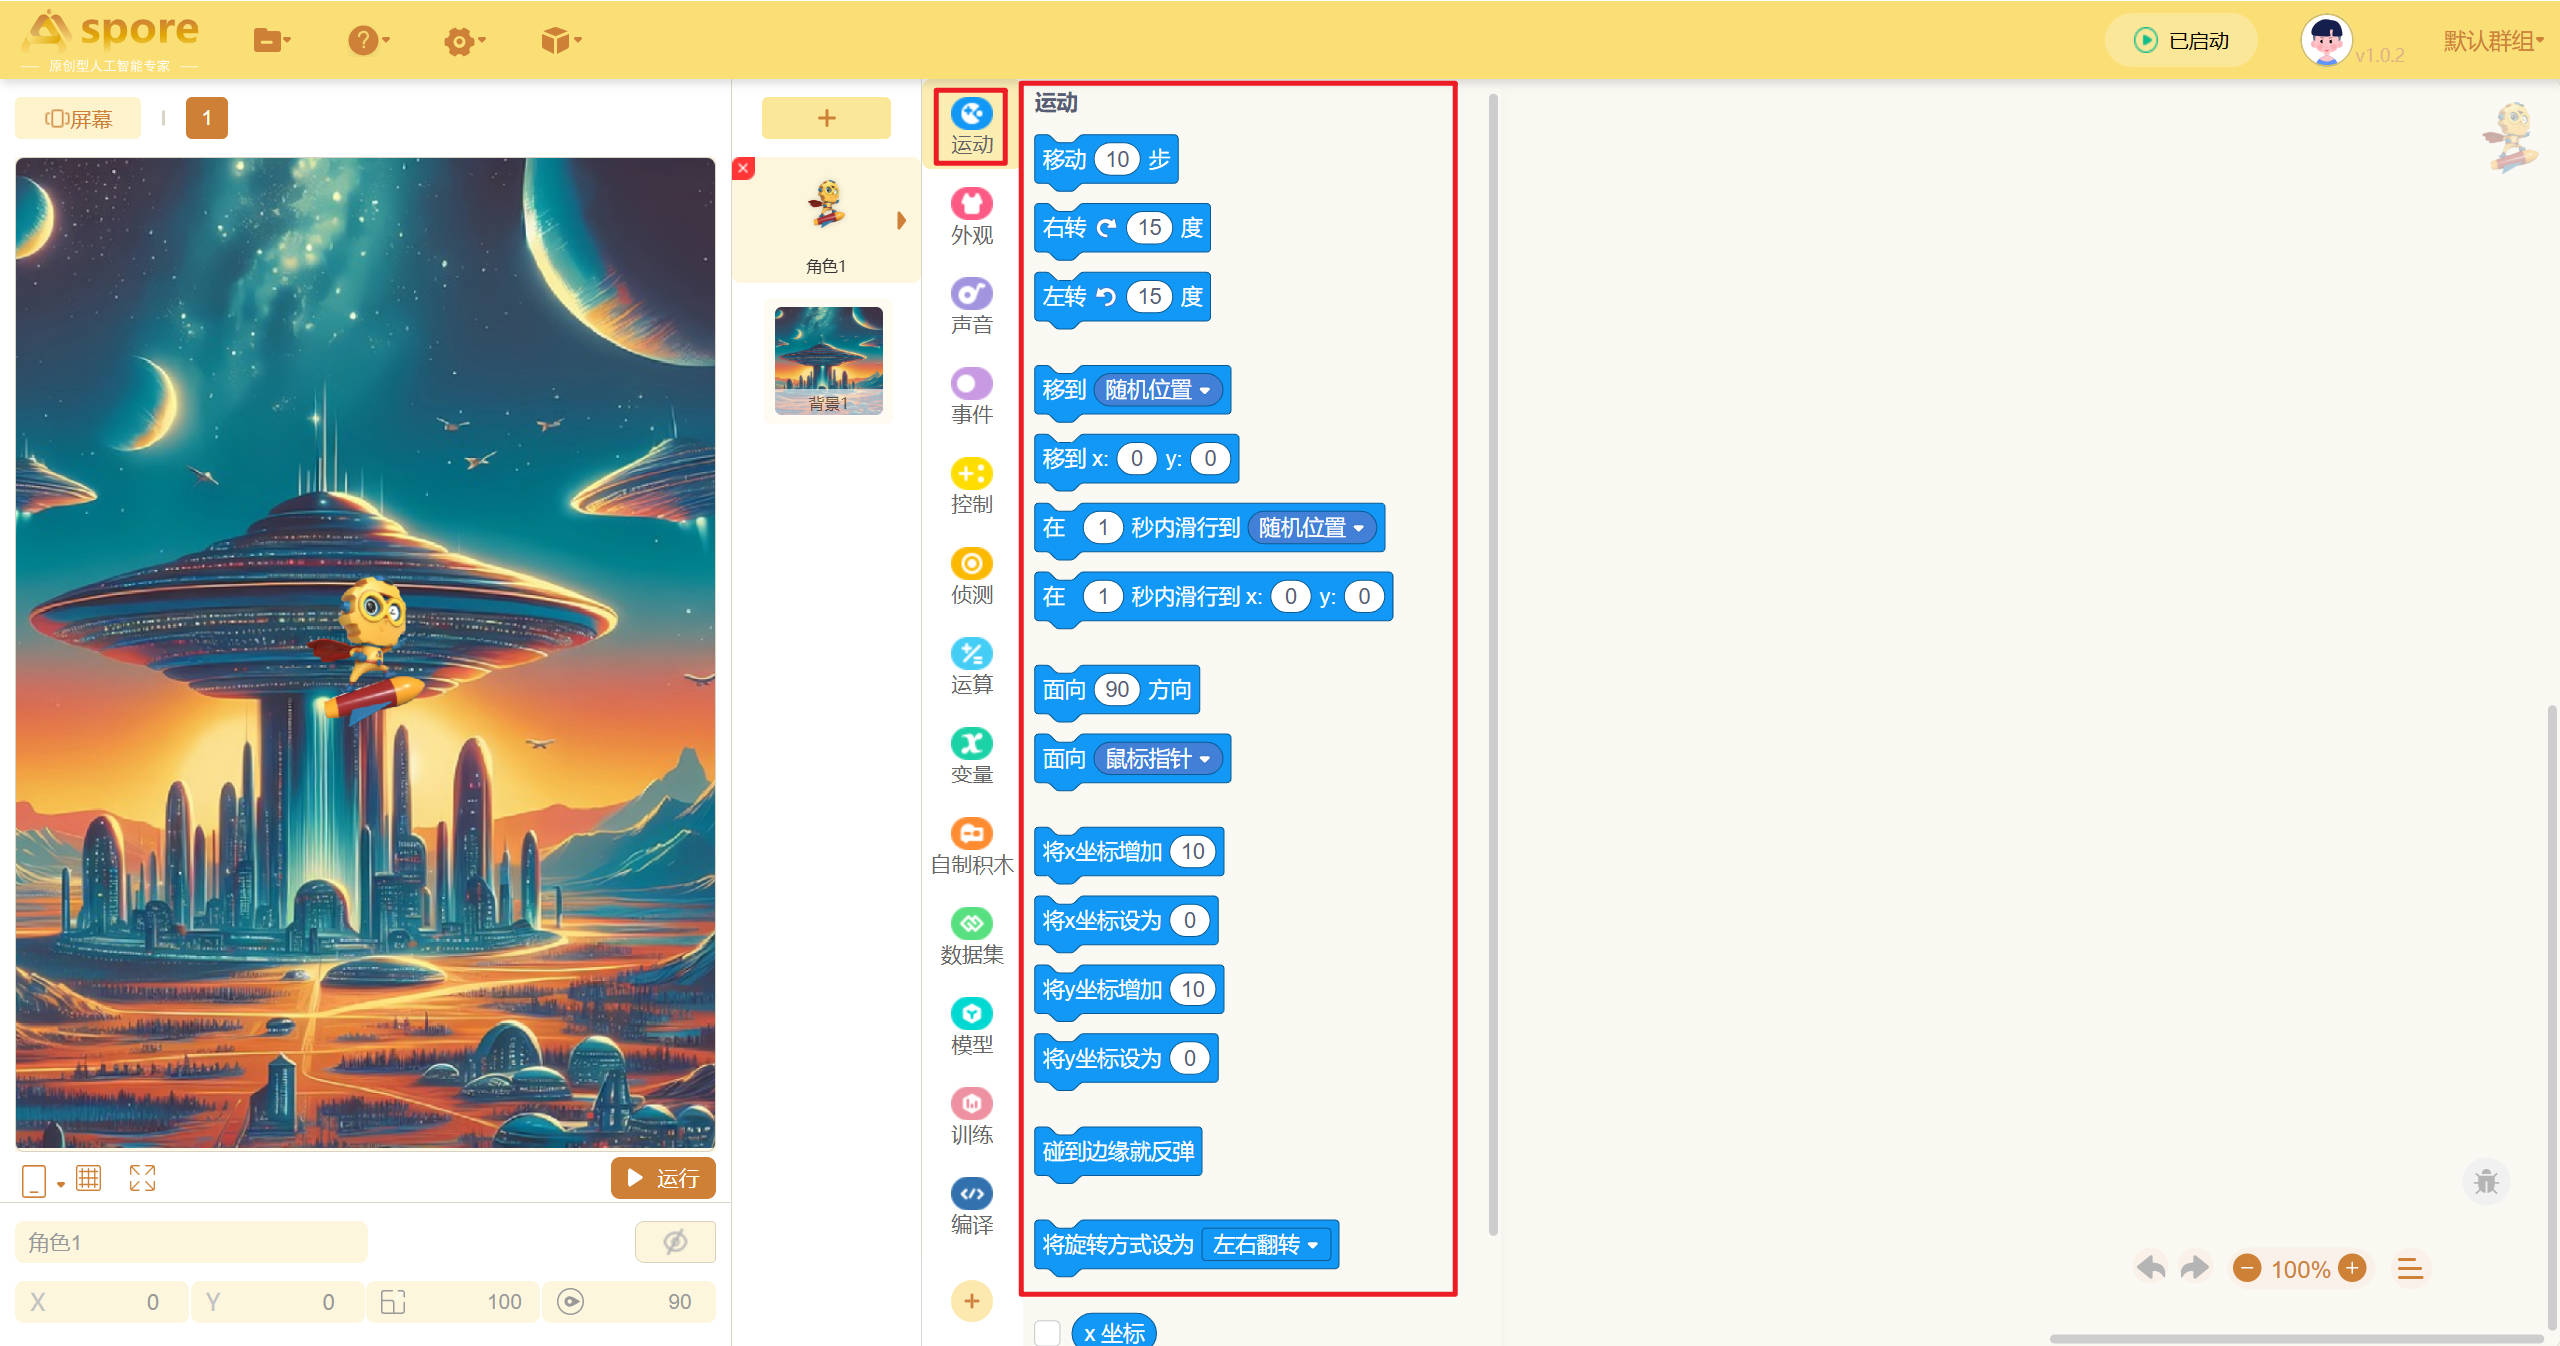
Task: Toggle sprite visibility eye button
Action: pos(675,1242)
